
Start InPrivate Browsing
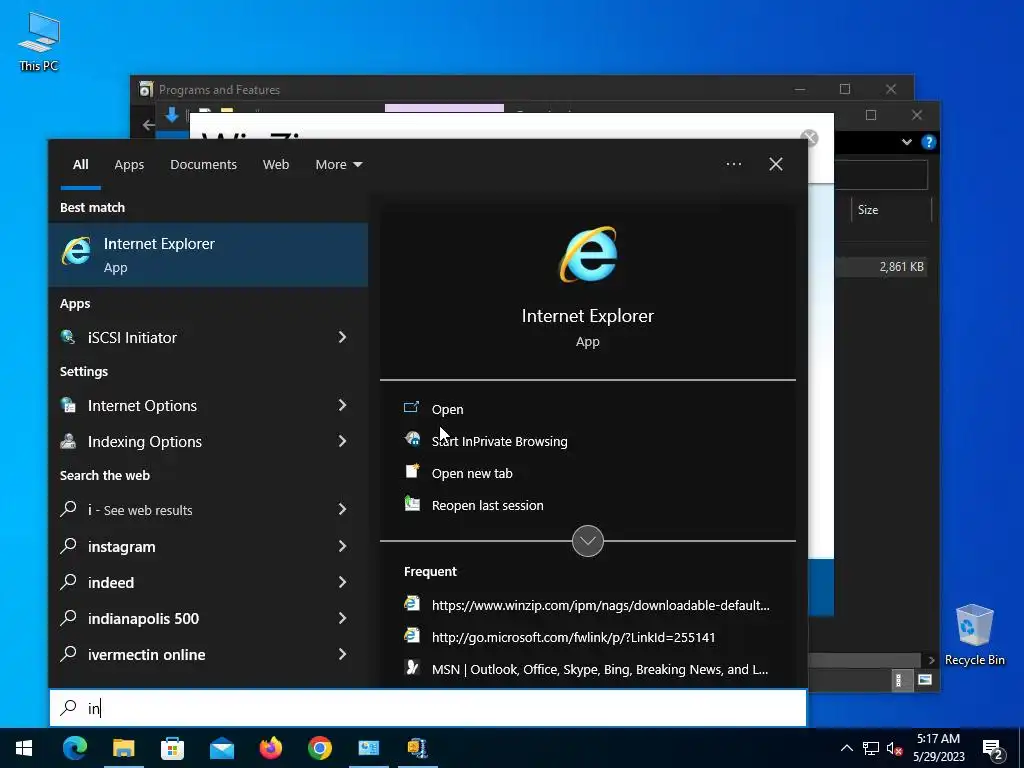(x=500, y=441)
